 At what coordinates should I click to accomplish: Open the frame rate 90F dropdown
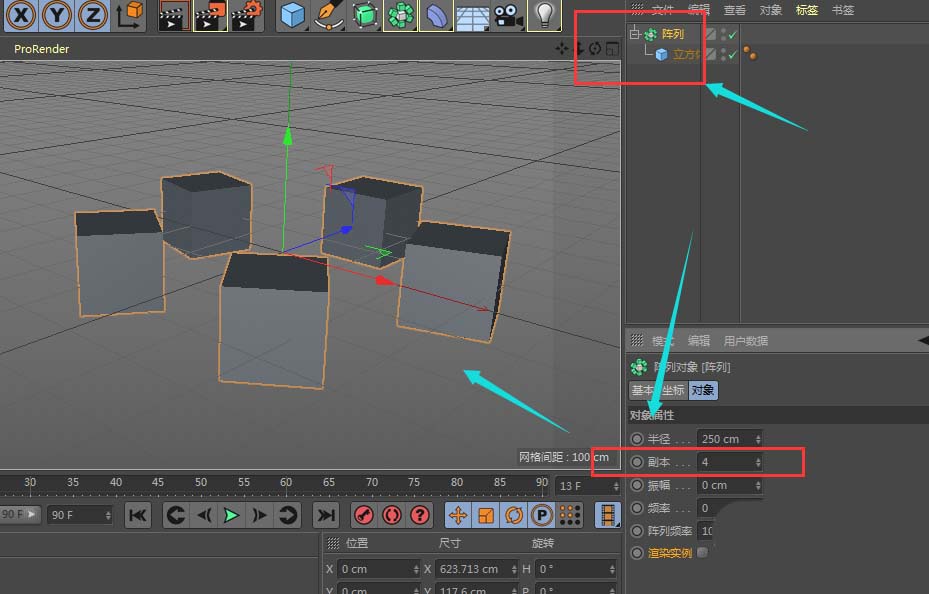[x=107, y=515]
